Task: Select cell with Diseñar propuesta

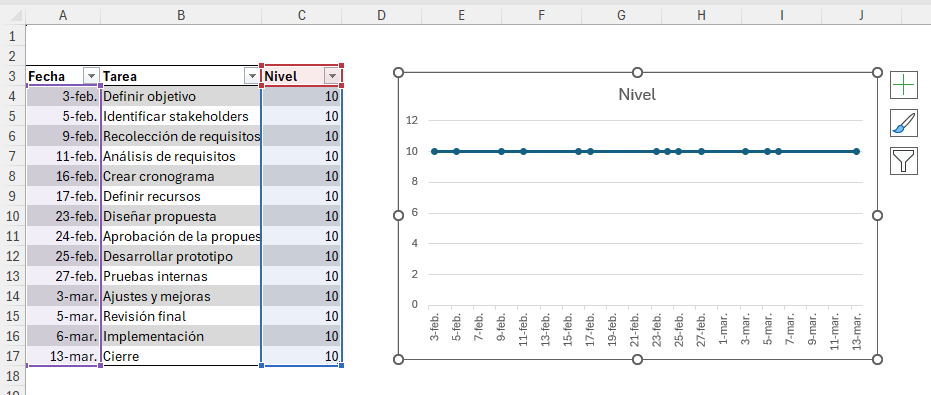Action: [181, 216]
